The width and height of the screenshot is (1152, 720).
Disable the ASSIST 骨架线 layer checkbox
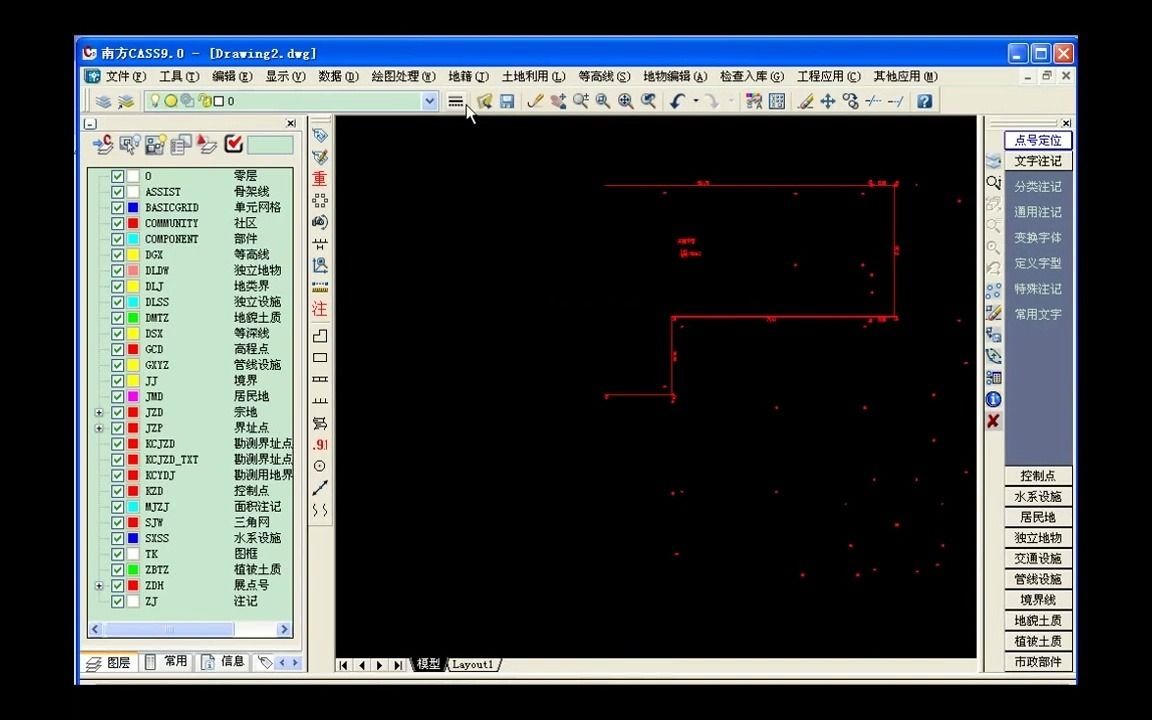pyautogui.click(x=118, y=191)
